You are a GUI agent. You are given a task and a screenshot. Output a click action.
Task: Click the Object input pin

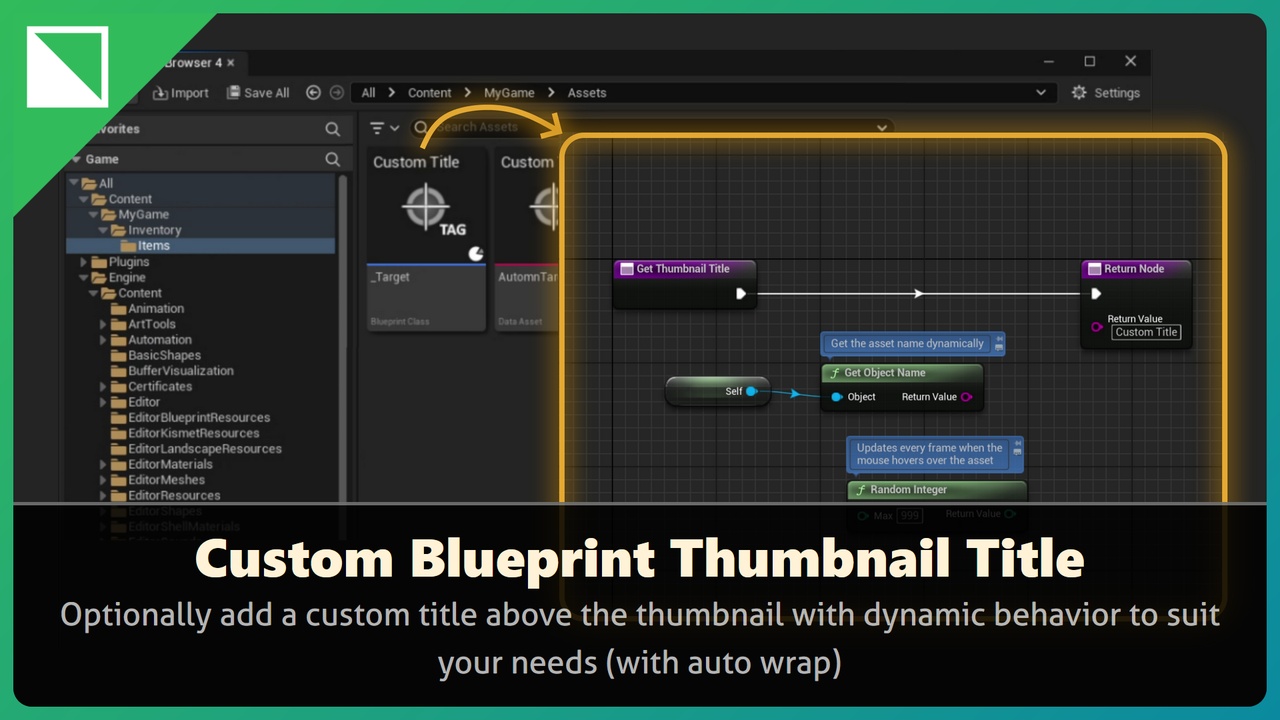837,397
